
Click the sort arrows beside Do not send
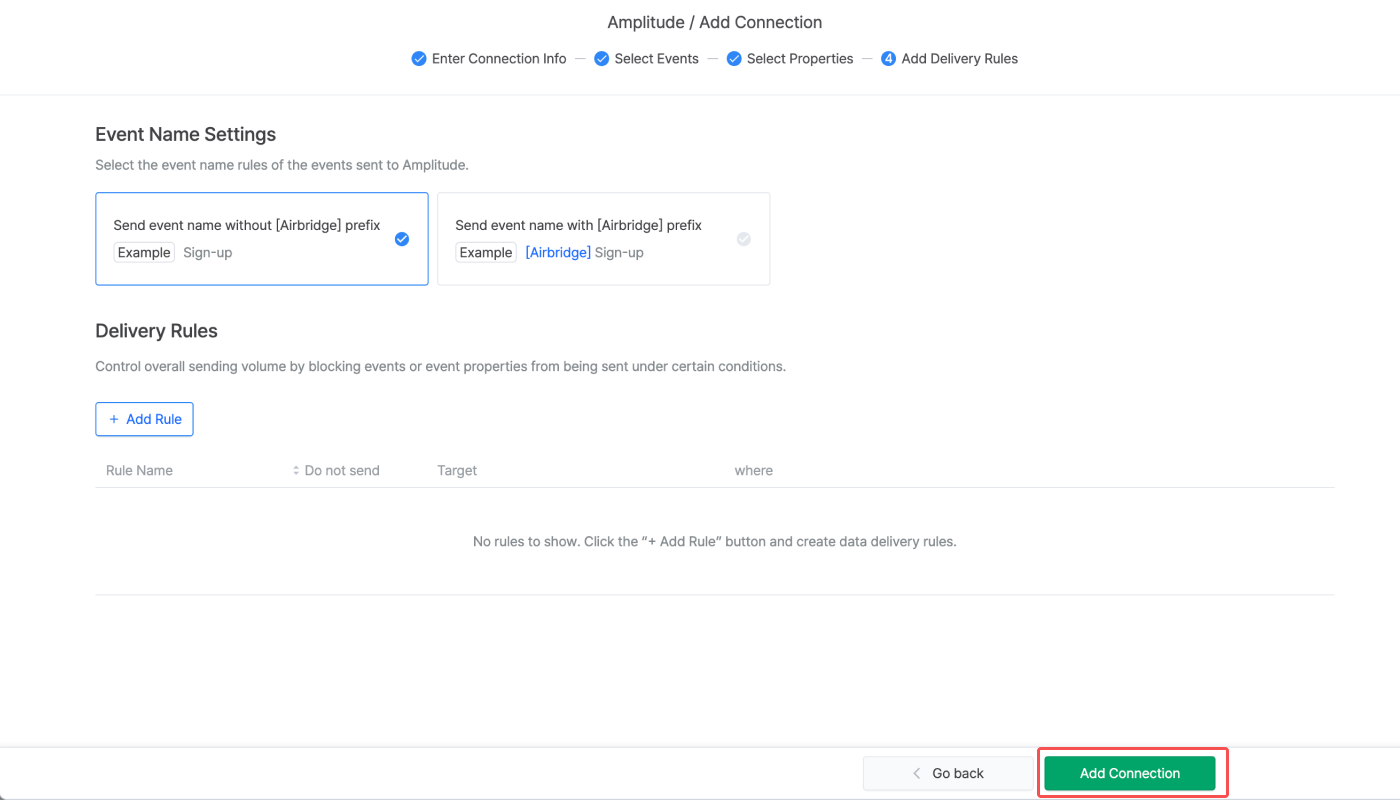point(296,470)
